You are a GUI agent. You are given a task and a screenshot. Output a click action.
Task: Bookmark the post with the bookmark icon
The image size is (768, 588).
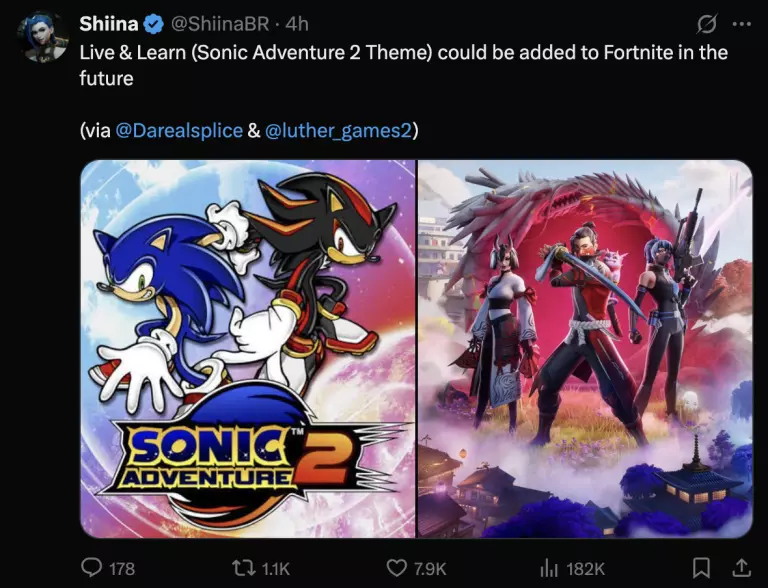[x=701, y=568]
